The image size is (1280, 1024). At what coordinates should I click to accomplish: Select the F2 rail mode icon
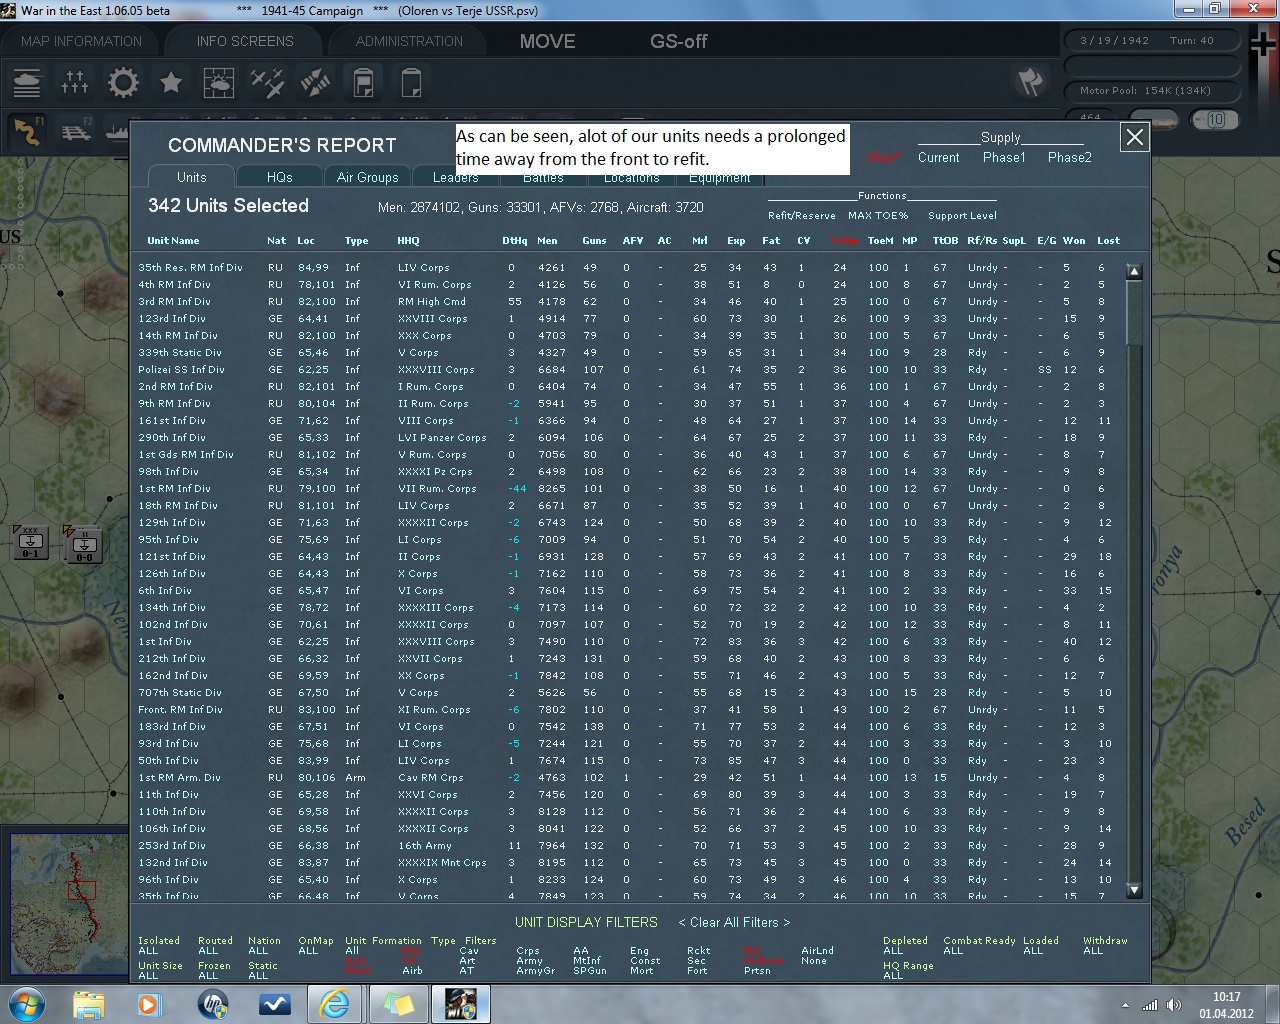pos(75,131)
